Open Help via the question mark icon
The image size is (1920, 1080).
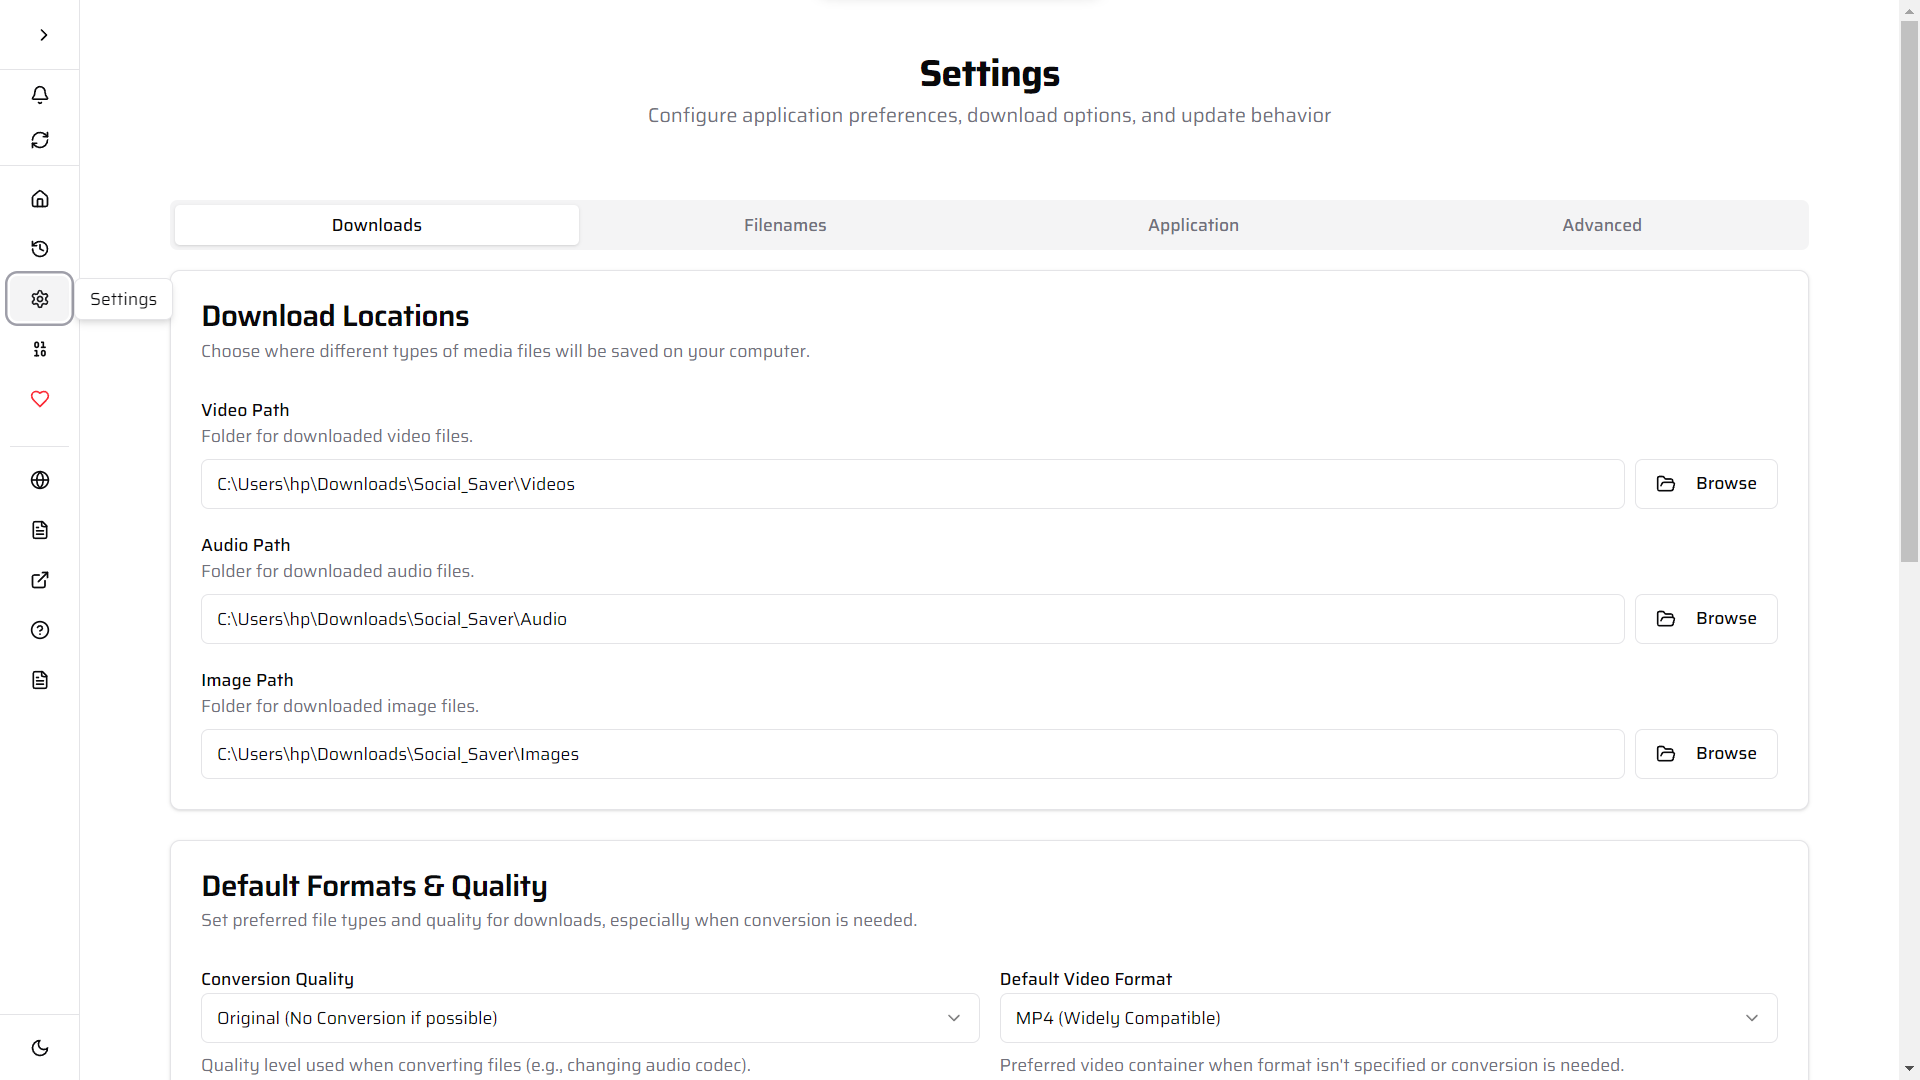pyautogui.click(x=40, y=630)
